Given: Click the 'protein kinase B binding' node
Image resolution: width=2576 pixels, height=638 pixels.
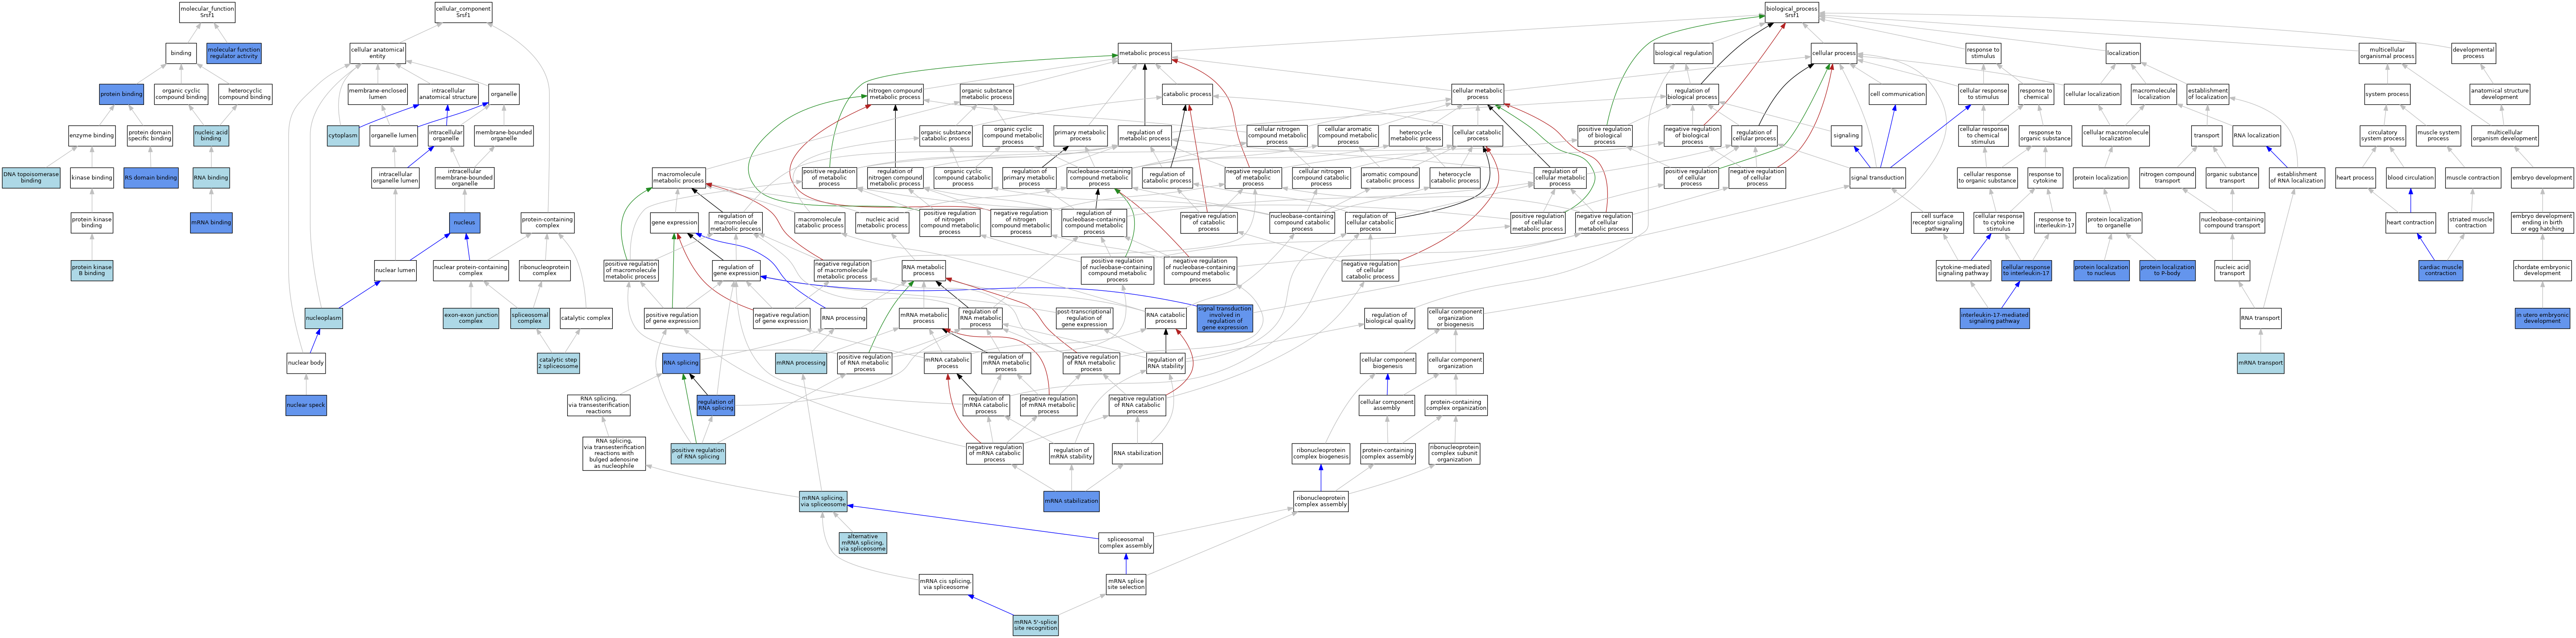Looking at the screenshot, I should click(91, 270).
